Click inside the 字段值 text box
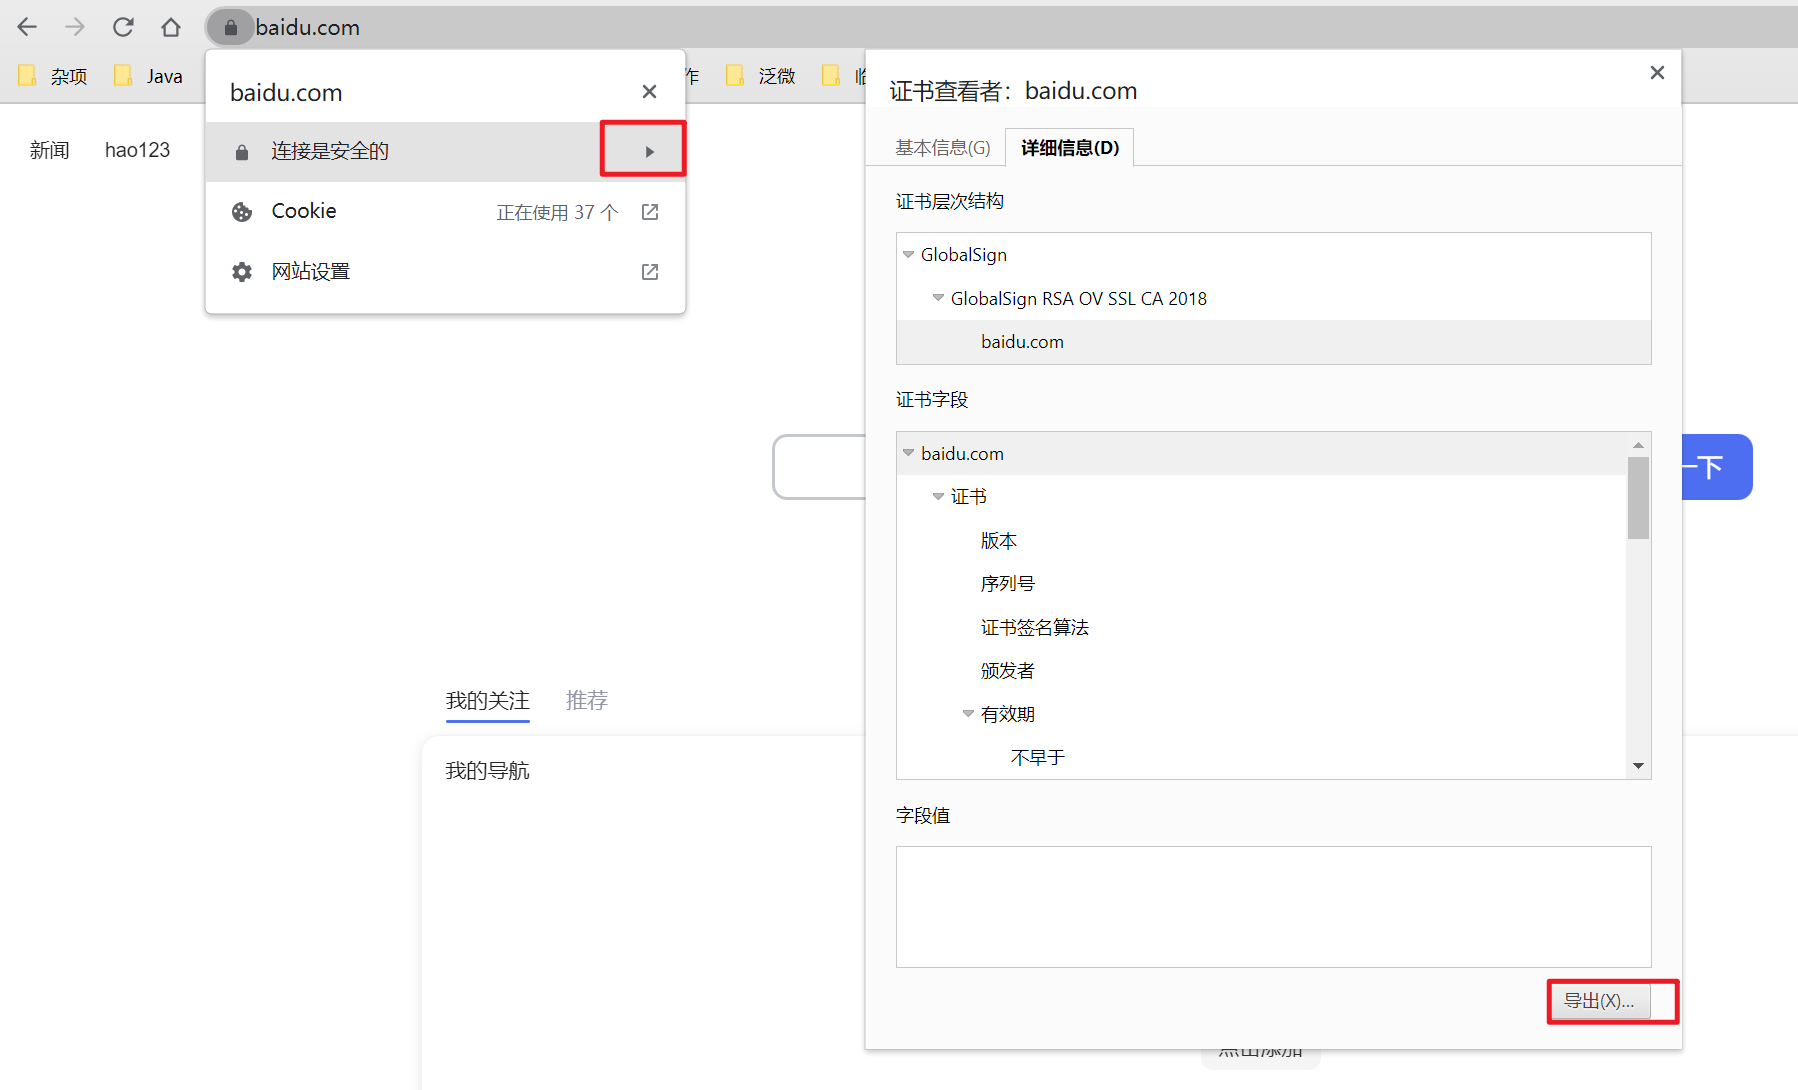 1273,907
